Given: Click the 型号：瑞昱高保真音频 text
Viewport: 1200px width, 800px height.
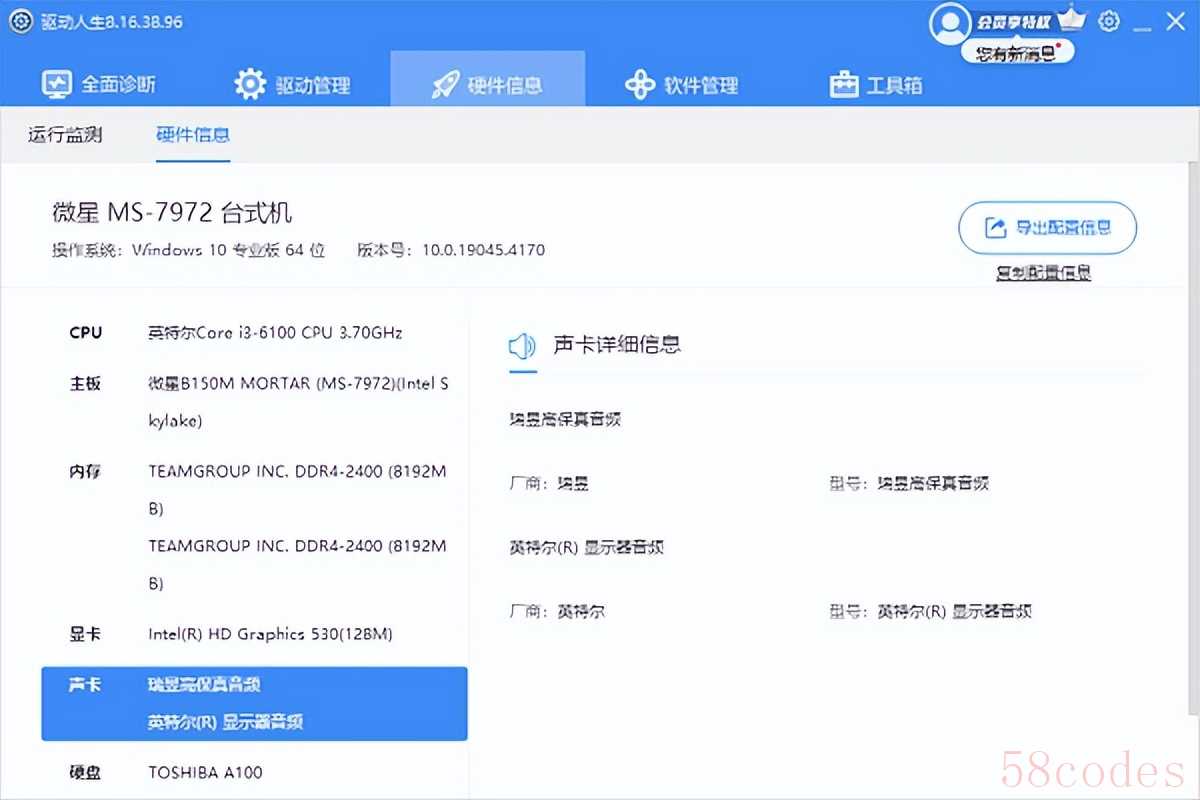Looking at the screenshot, I should tap(909, 483).
